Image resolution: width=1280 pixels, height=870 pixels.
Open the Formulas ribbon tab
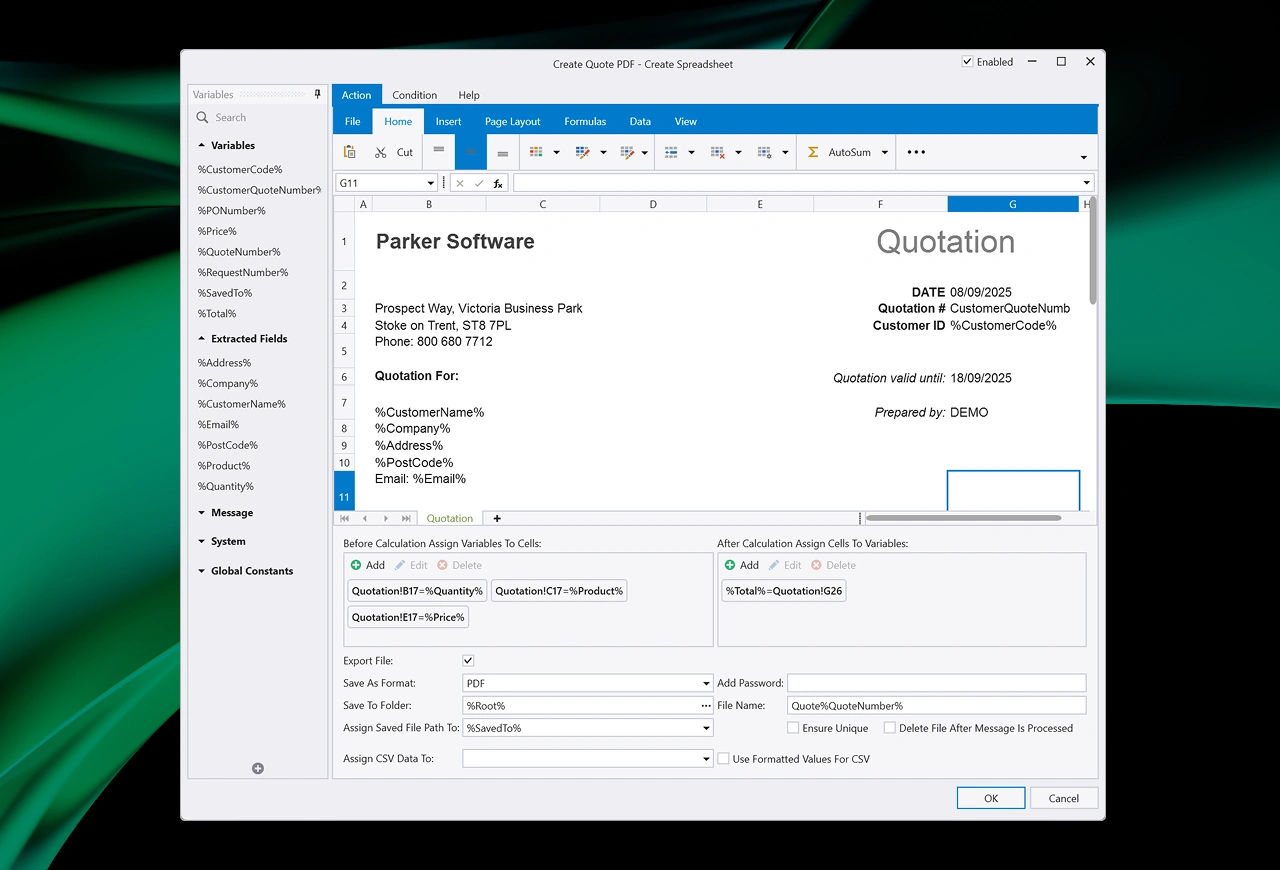click(585, 122)
